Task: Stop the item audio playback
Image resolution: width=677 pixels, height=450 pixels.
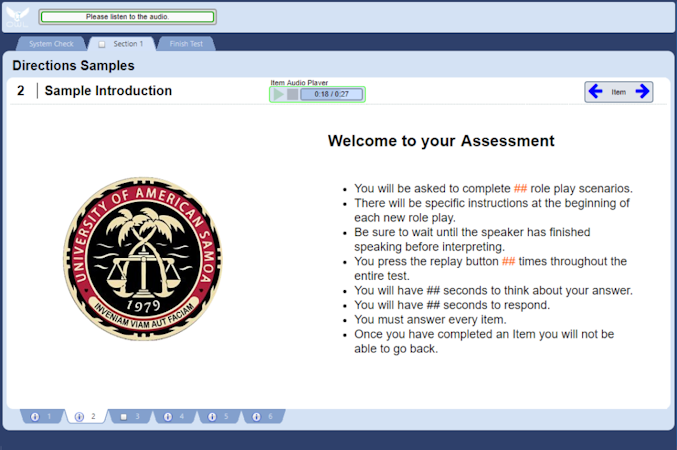Action: coord(292,94)
